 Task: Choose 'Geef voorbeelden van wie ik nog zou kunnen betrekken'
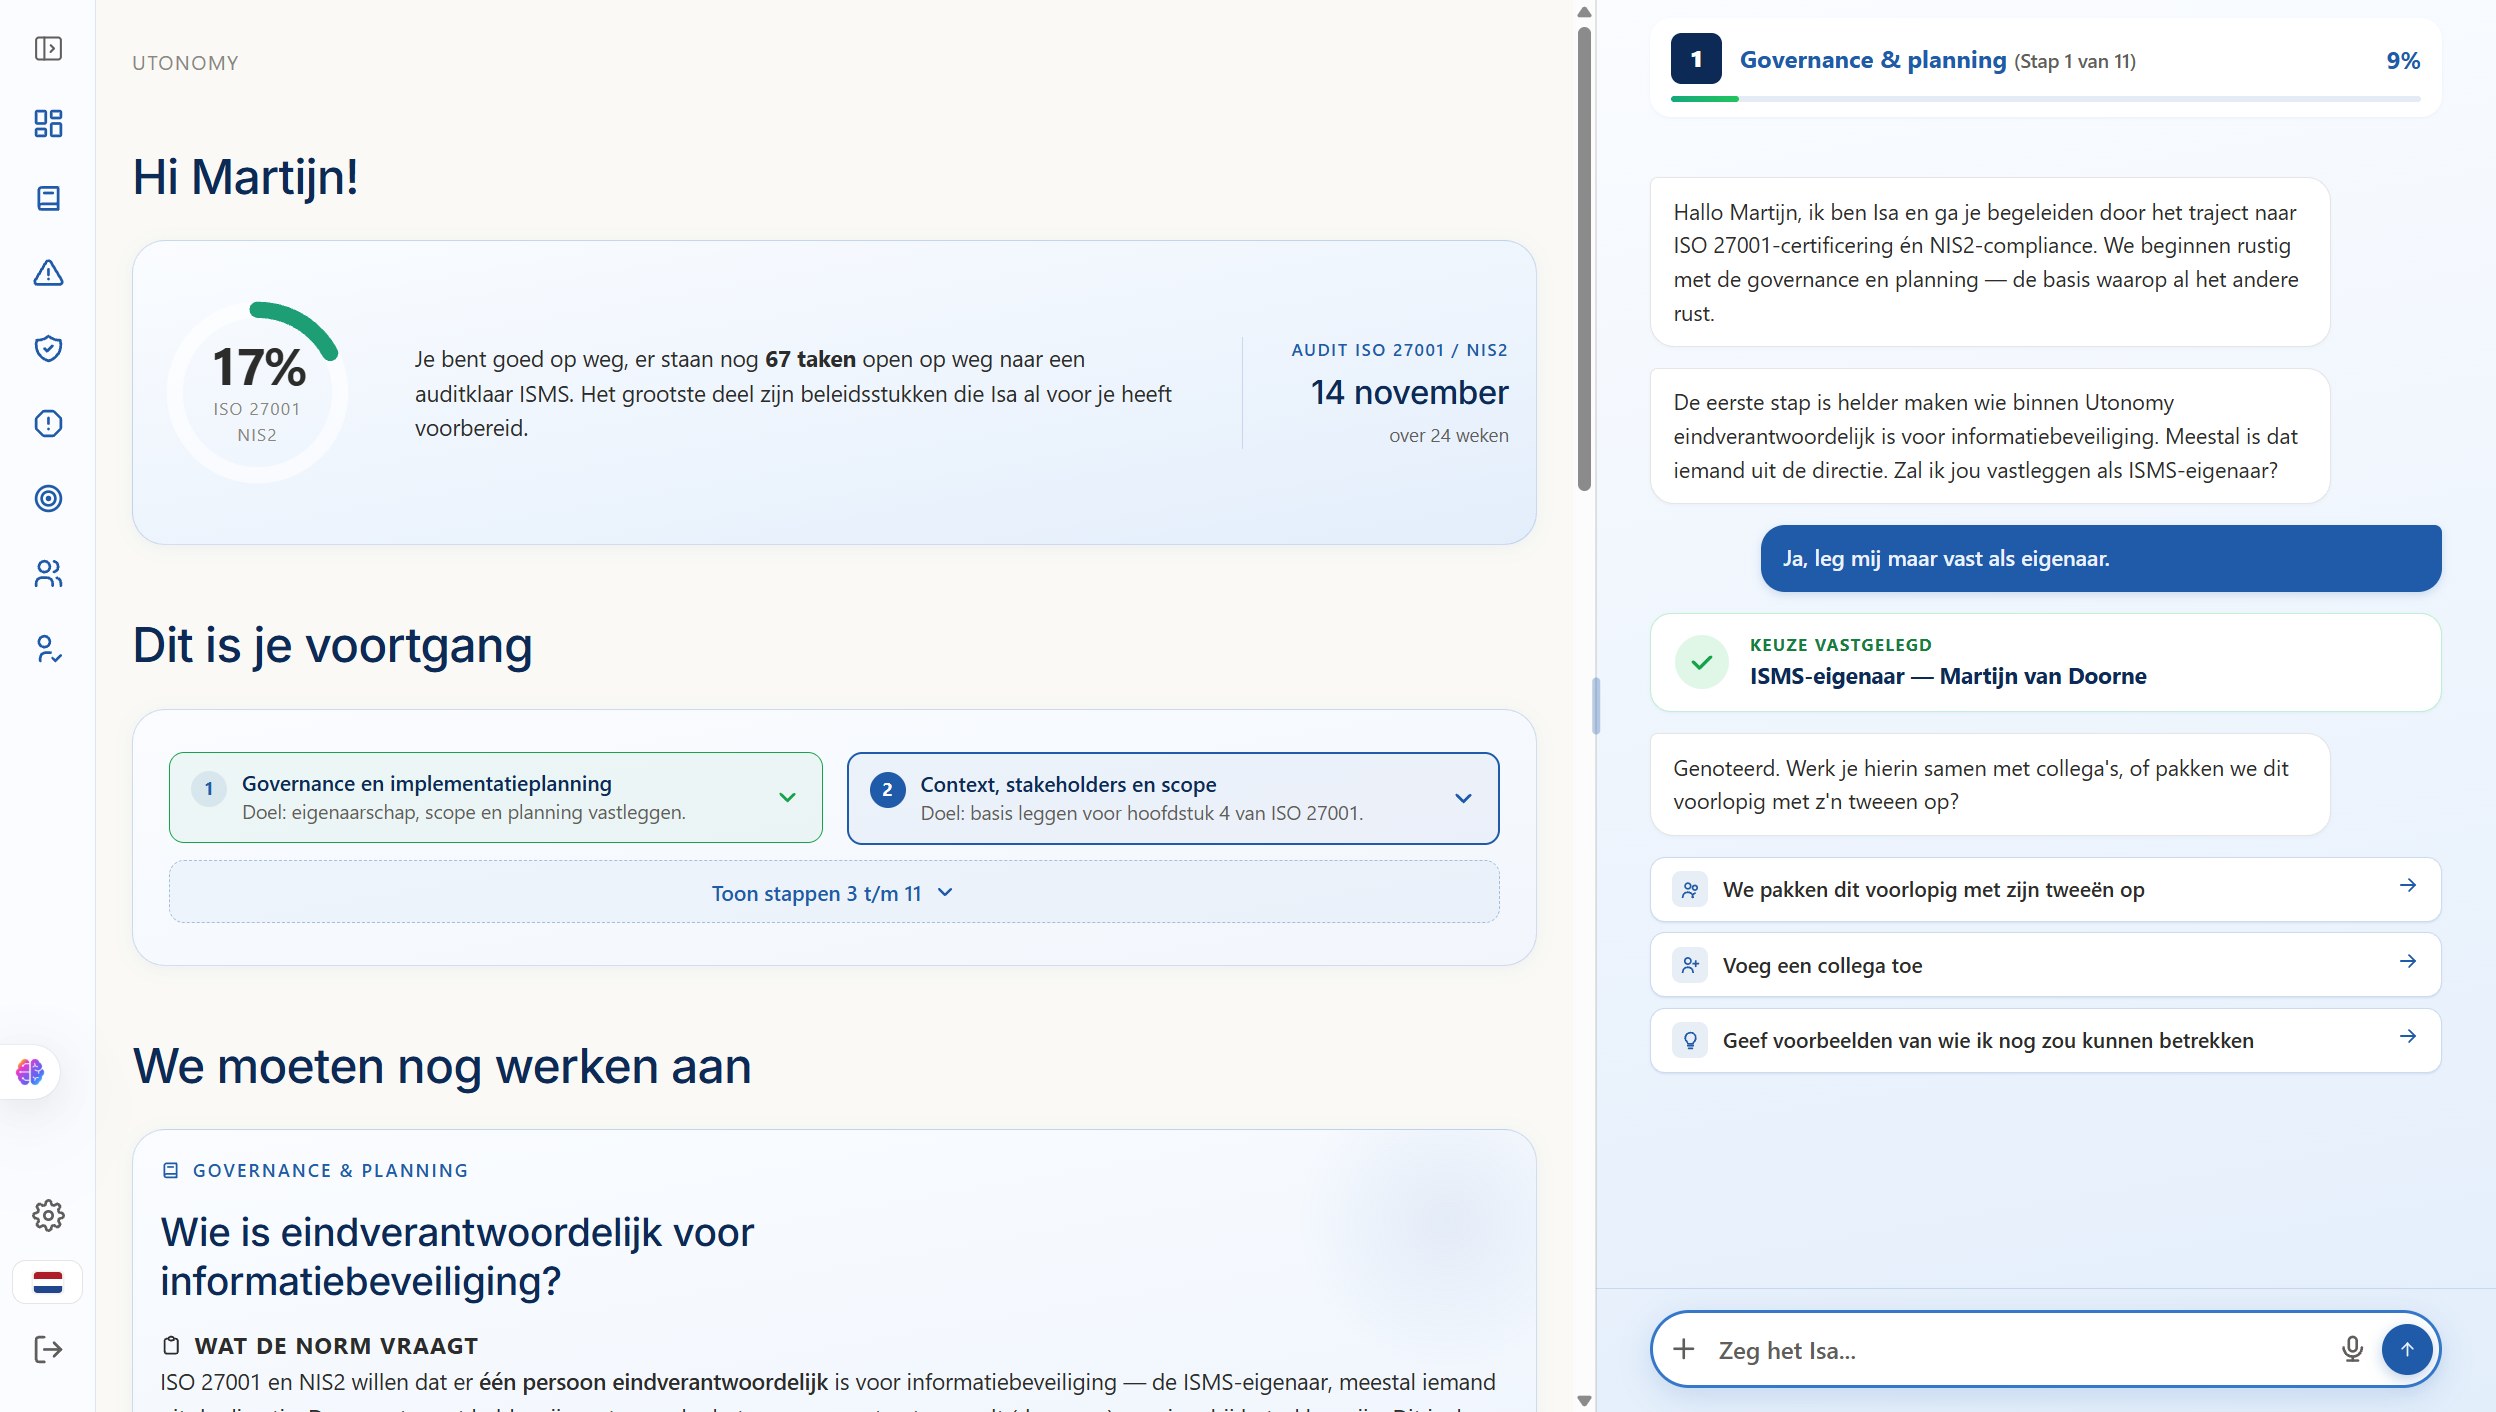(2045, 1040)
